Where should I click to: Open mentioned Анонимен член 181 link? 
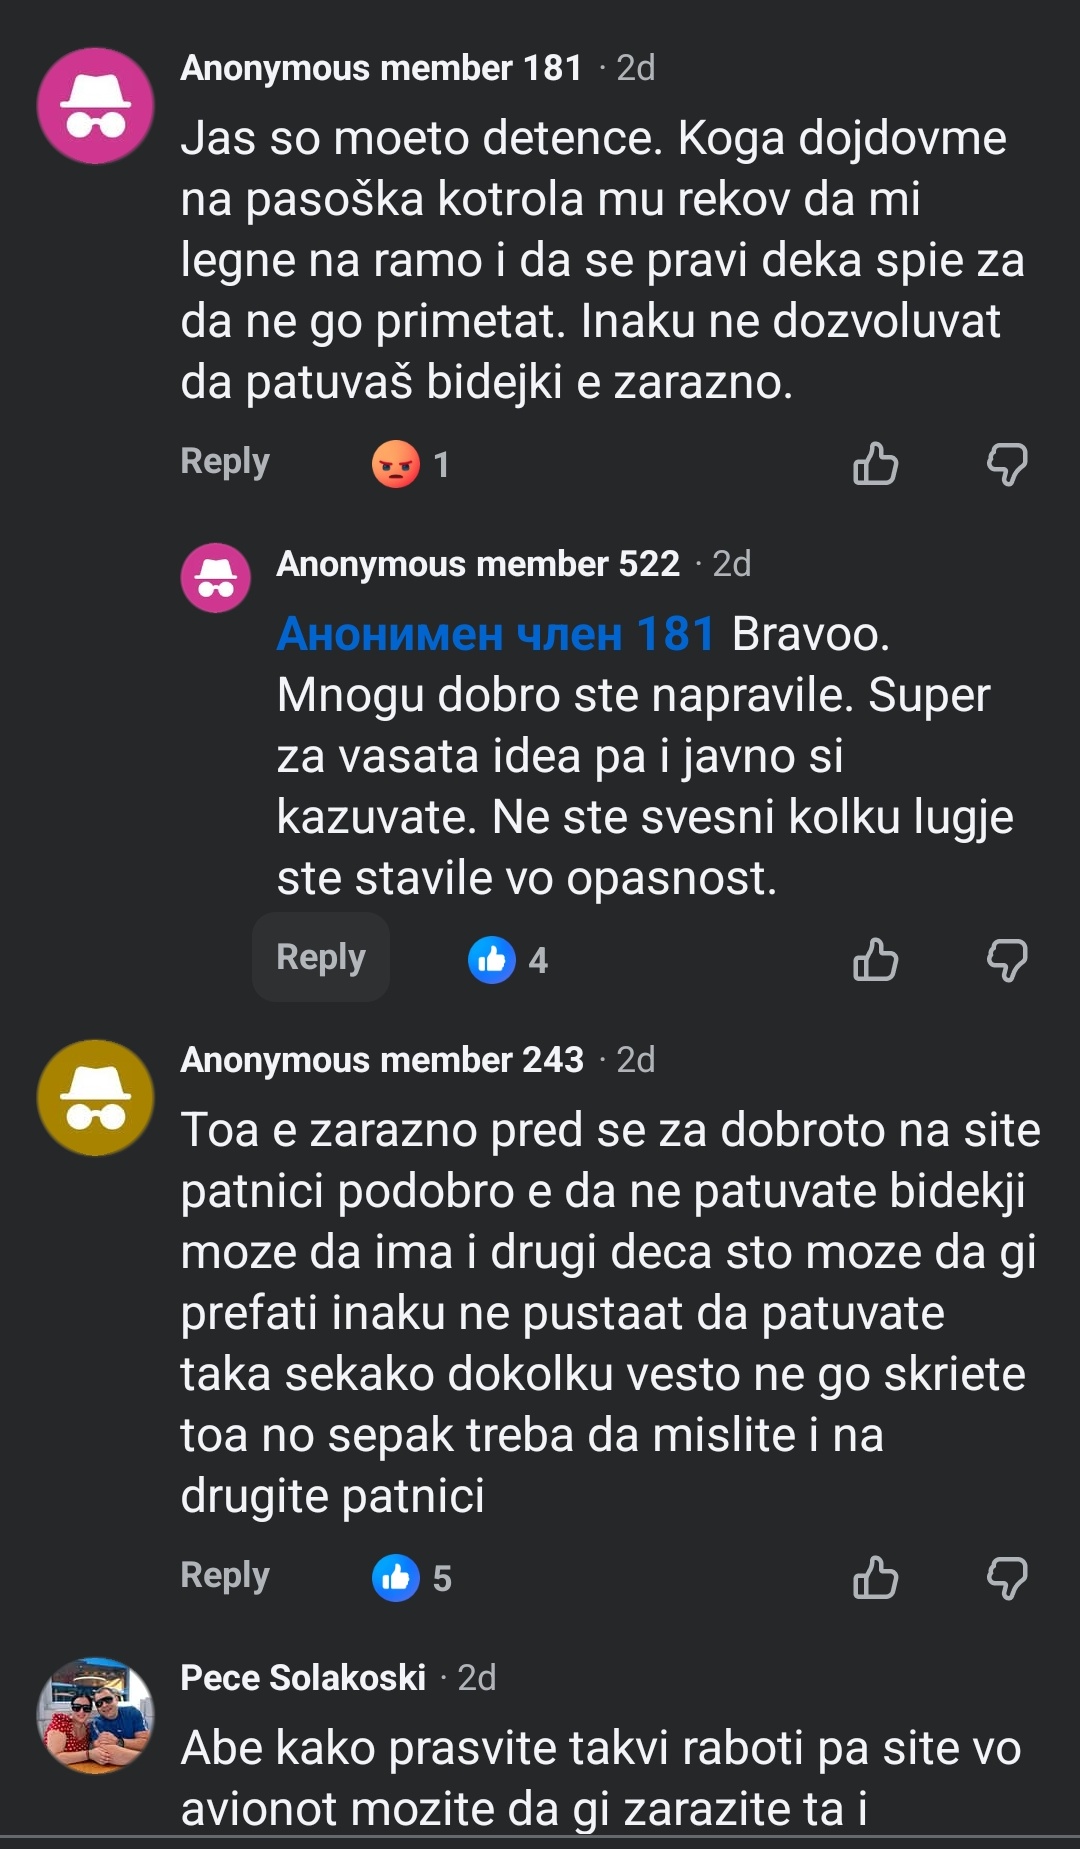496,634
